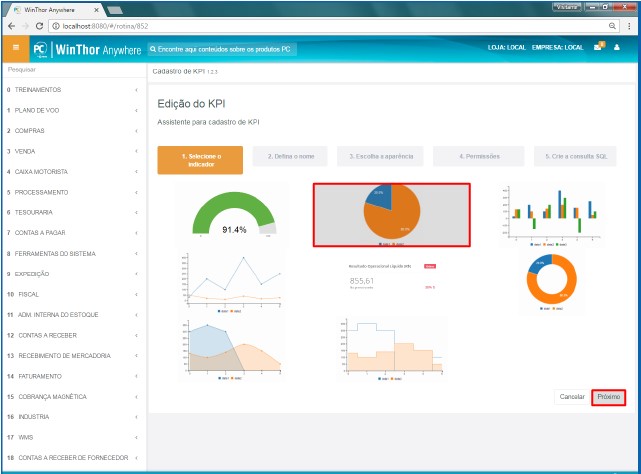Select the step area chart indicator
Screen dimensions: 641x474
tap(391, 350)
